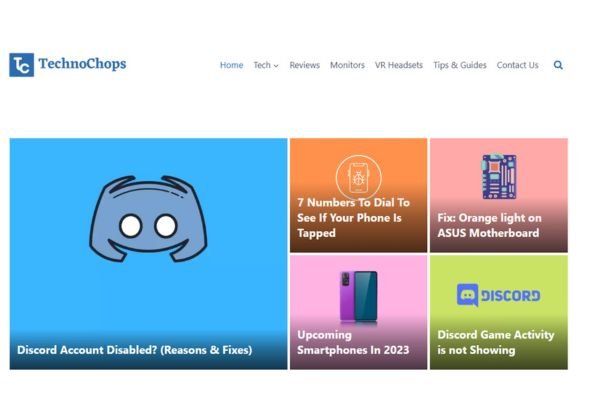The width and height of the screenshot is (600, 409).
Task: Click the motherboard illustration icon
Action: tap(499, 176)
